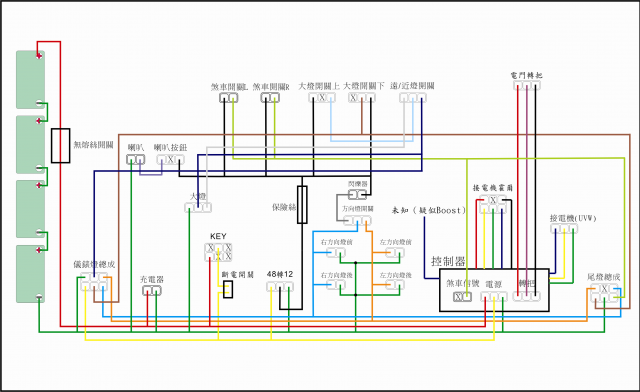The width and height of the screenshot is (640, 392).
Task: Click the 儀錶燈總成 connector block
Action: tap(94, 281)
